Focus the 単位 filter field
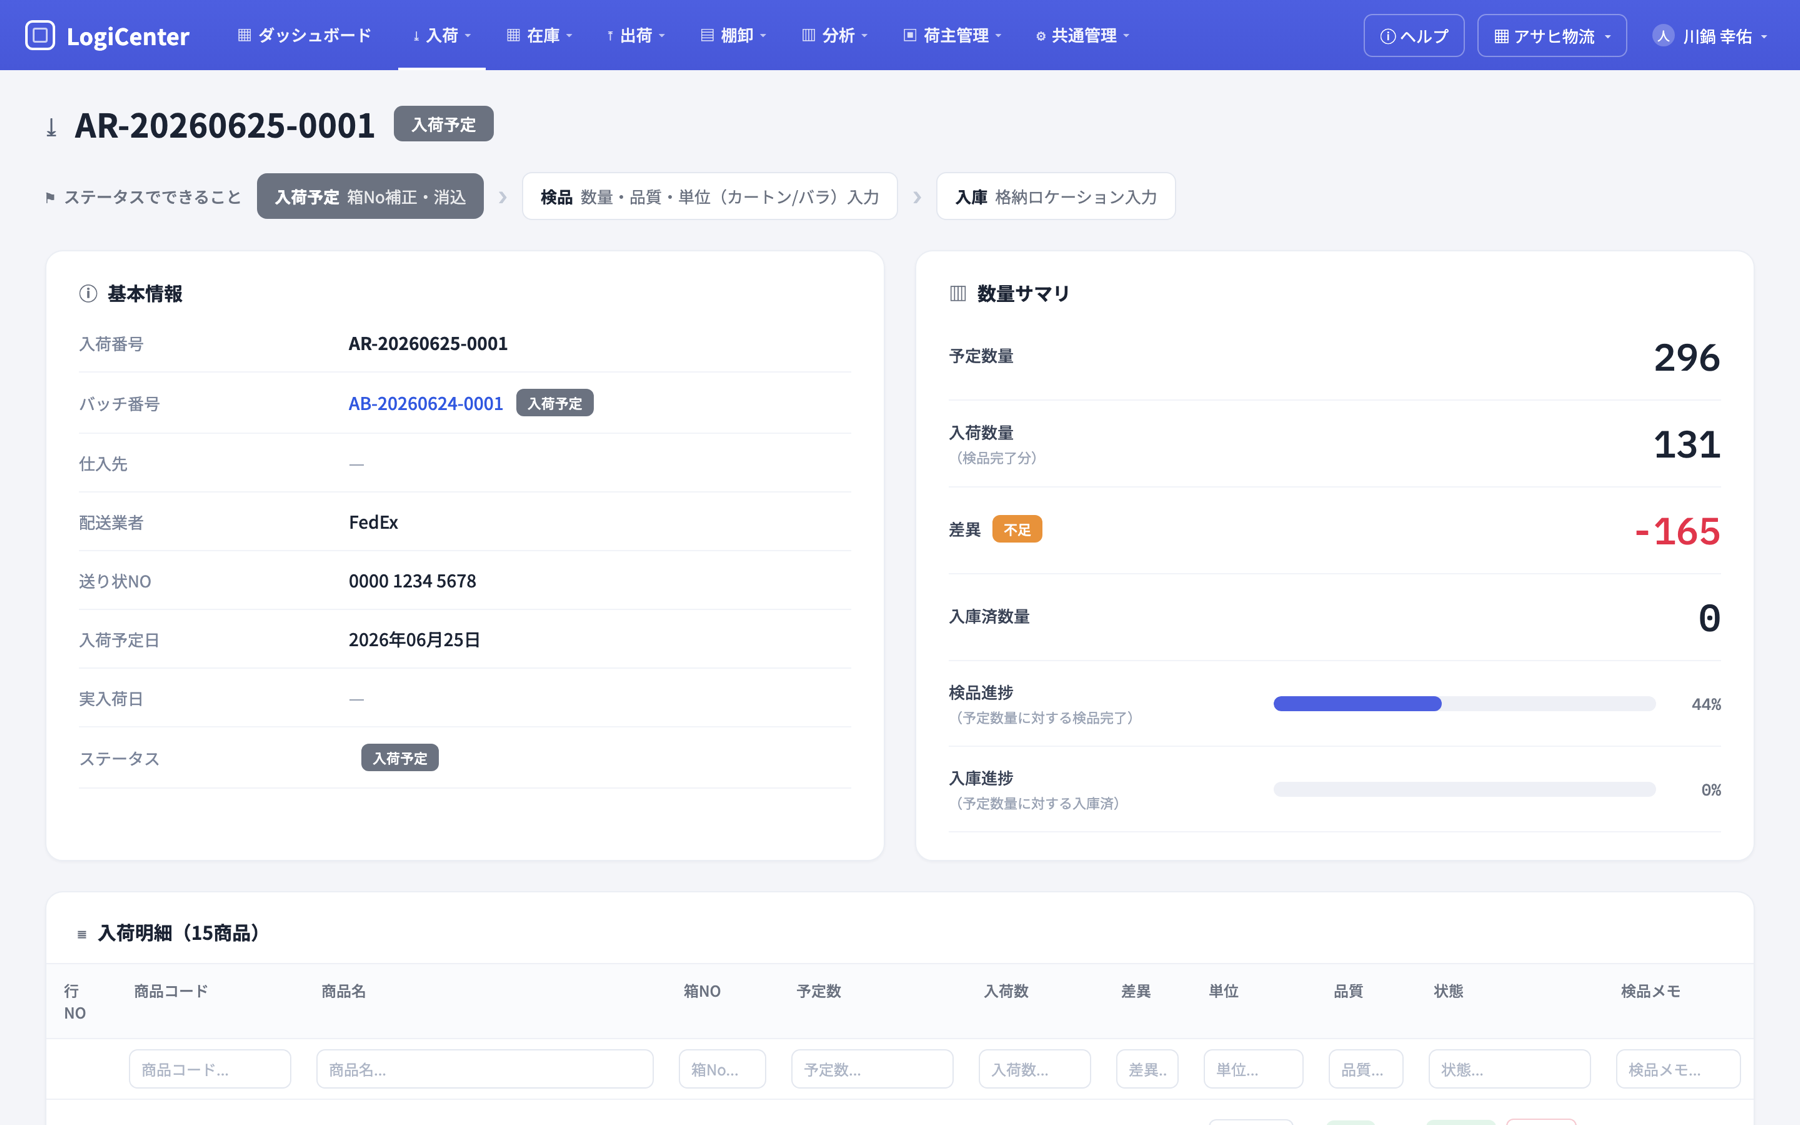1800x1125 pixels. coord(1253,1069)
